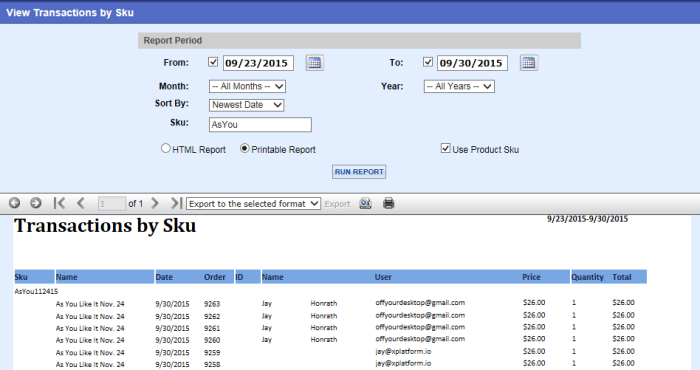Click order number 9258
700x370 pixels.
coord(212,364)
